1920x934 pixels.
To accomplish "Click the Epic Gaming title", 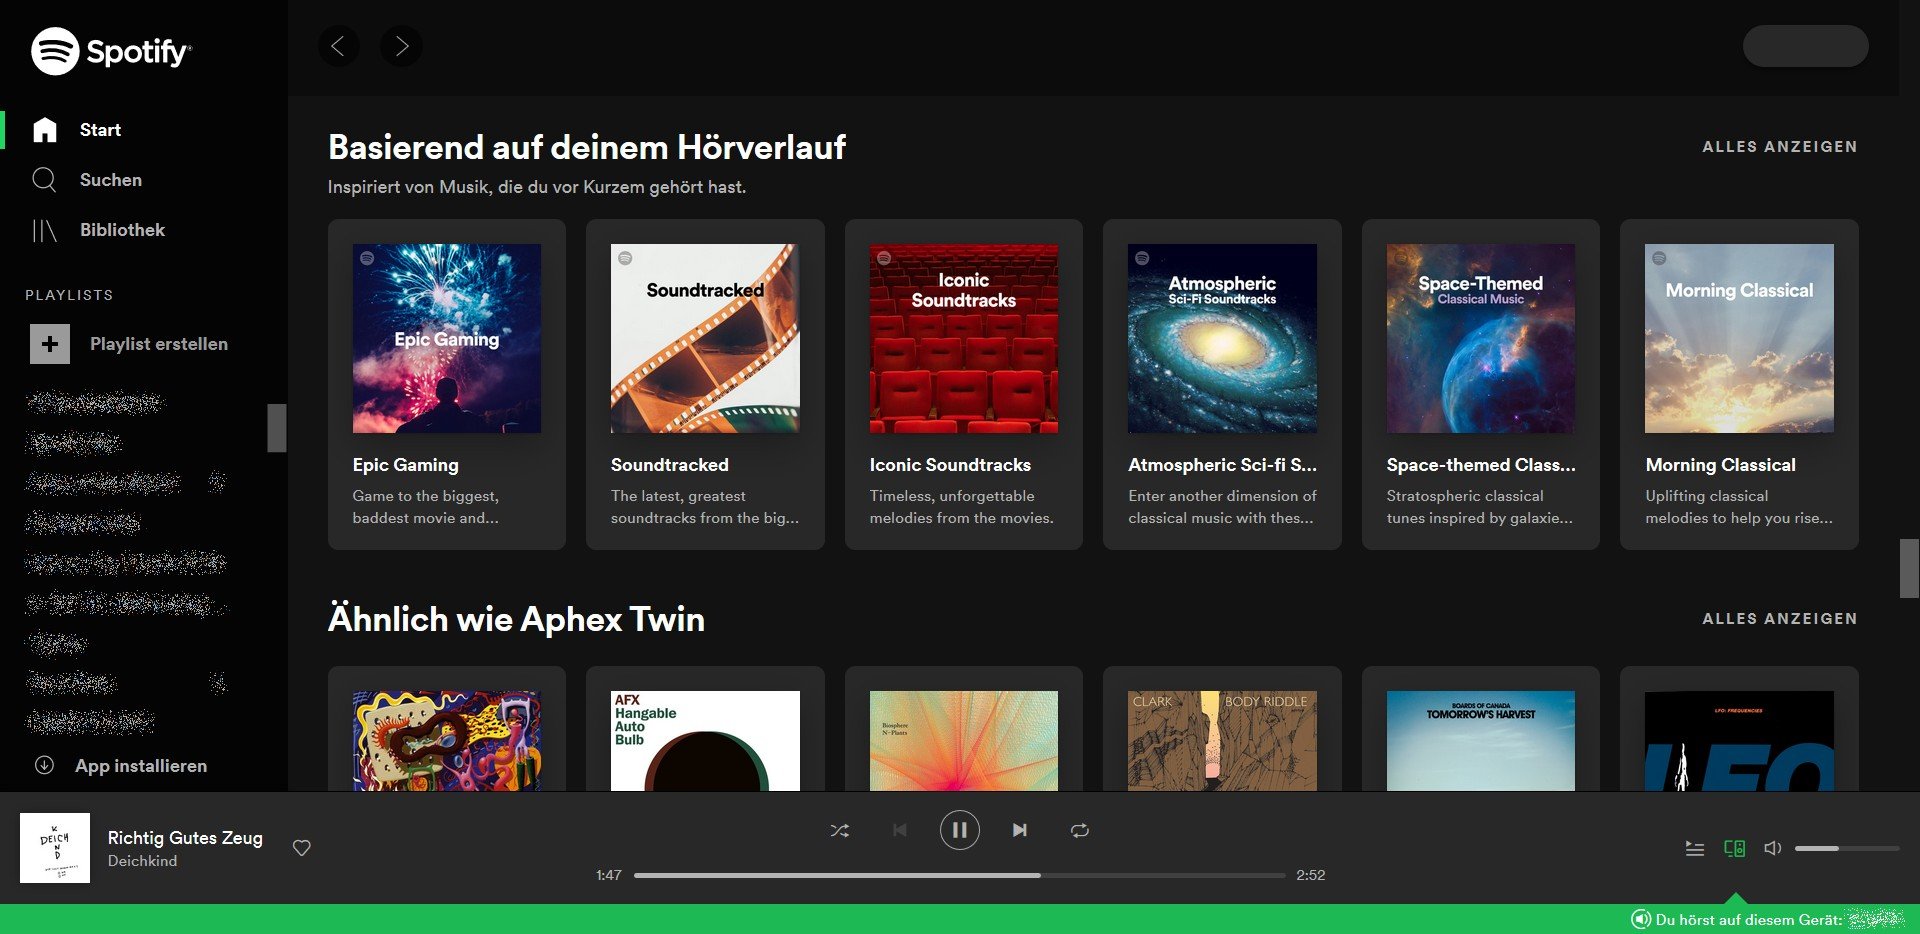I will [x=406, y=465].
